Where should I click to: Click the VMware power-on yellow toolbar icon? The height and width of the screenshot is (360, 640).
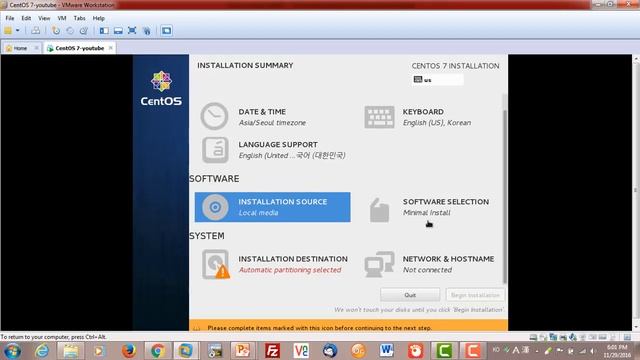click(x=8, y=31)
